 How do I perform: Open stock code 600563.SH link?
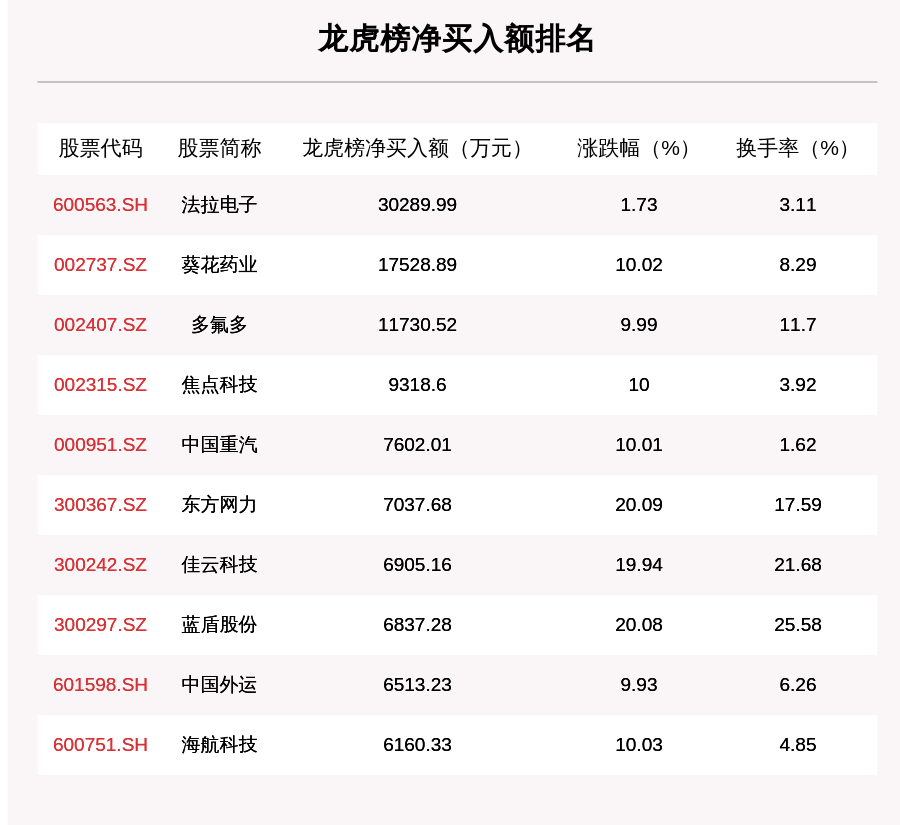click(x=100, y=204)
